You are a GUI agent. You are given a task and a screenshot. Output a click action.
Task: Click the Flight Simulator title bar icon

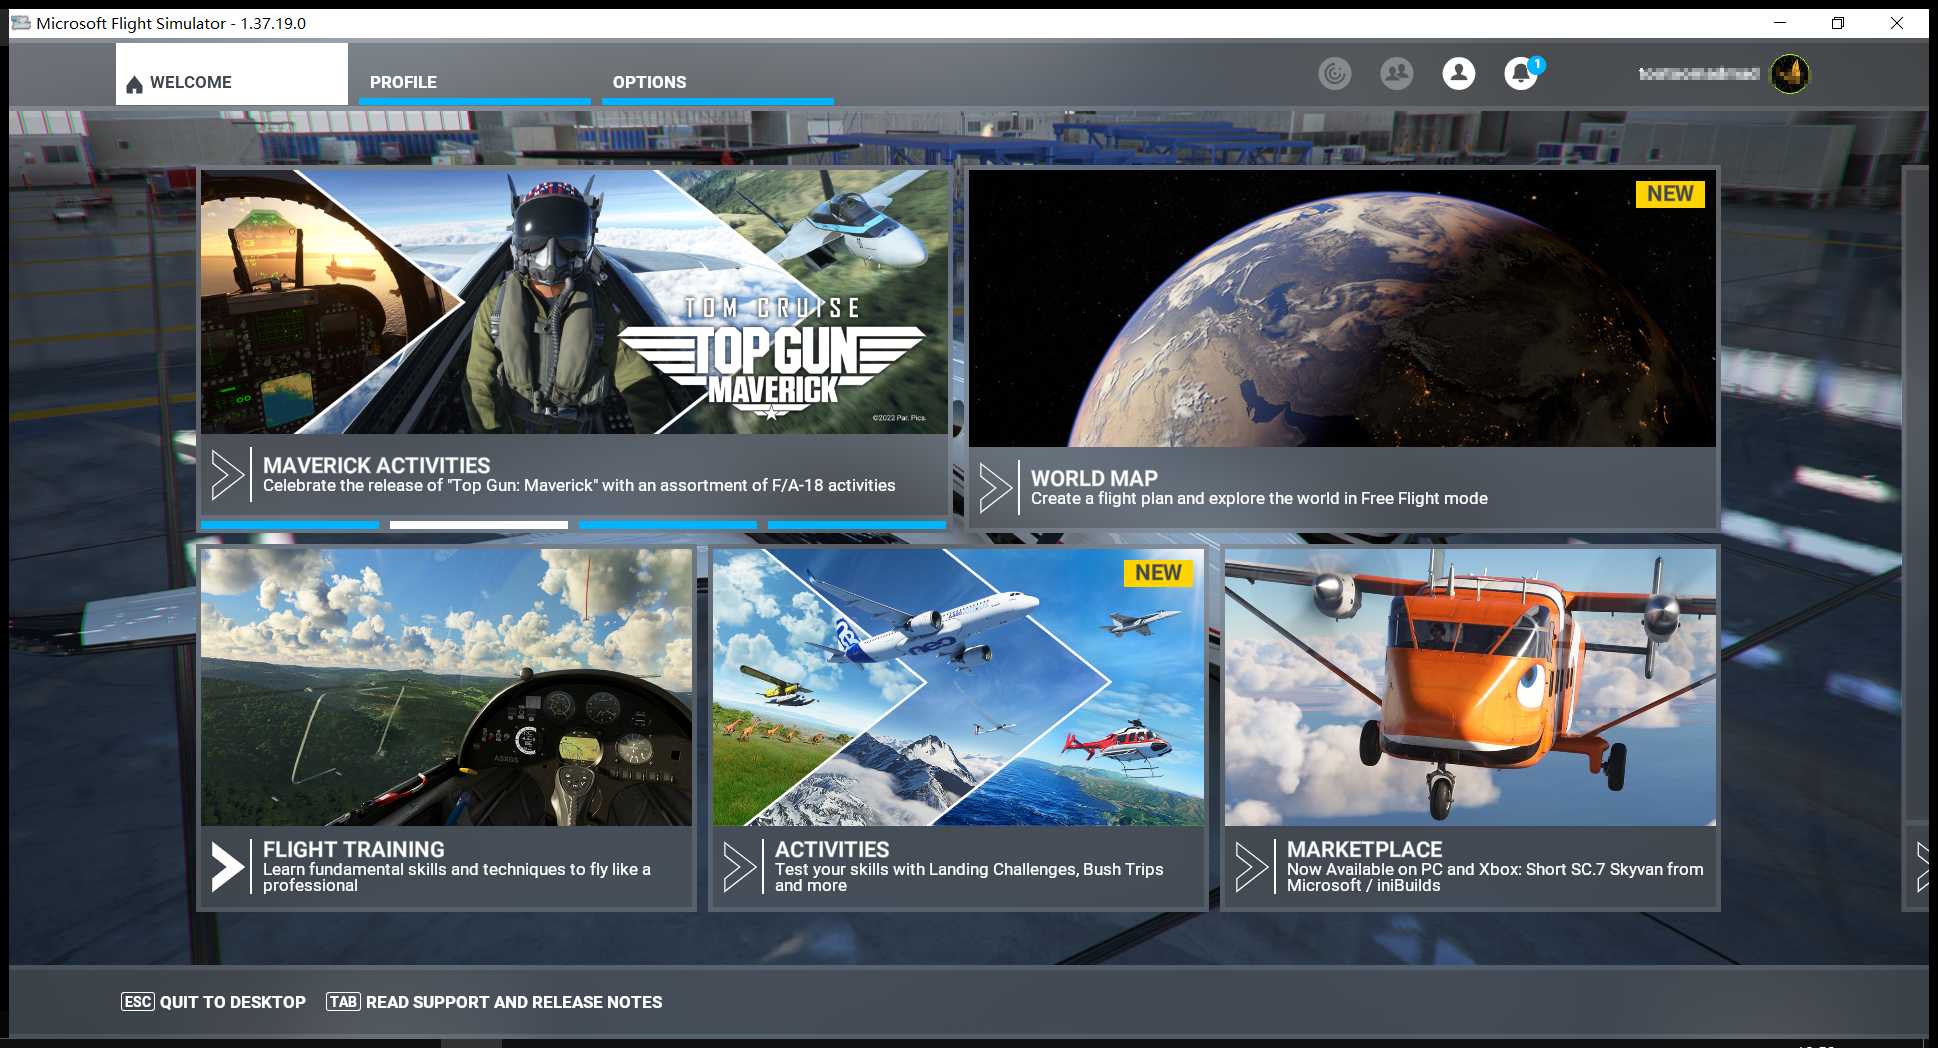[21, 23]
